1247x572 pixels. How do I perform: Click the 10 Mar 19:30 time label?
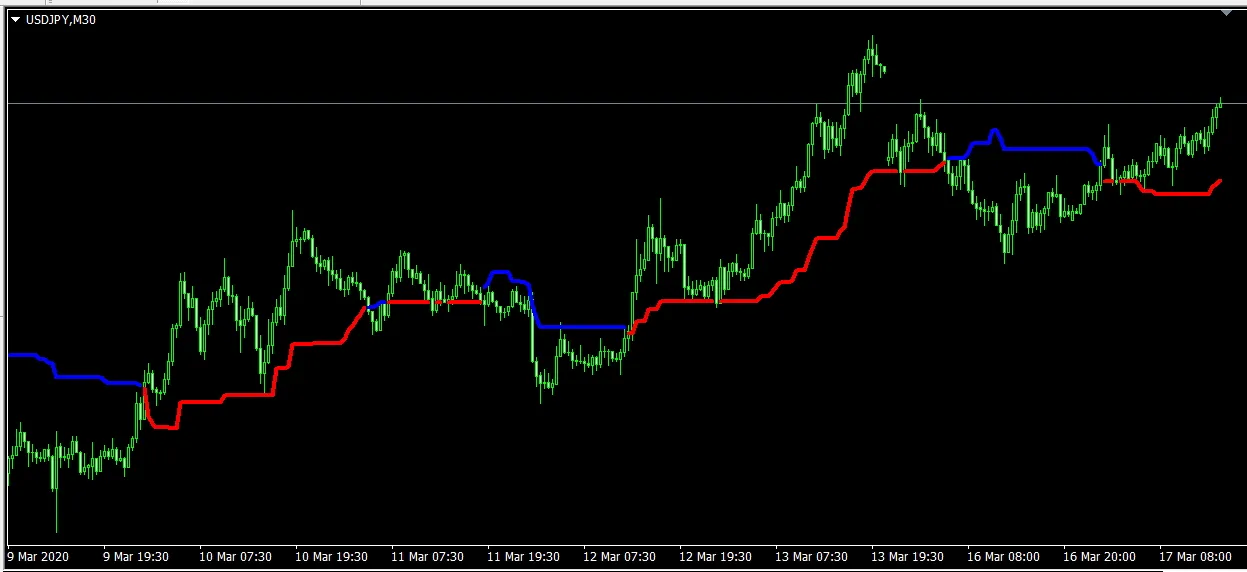329,556
